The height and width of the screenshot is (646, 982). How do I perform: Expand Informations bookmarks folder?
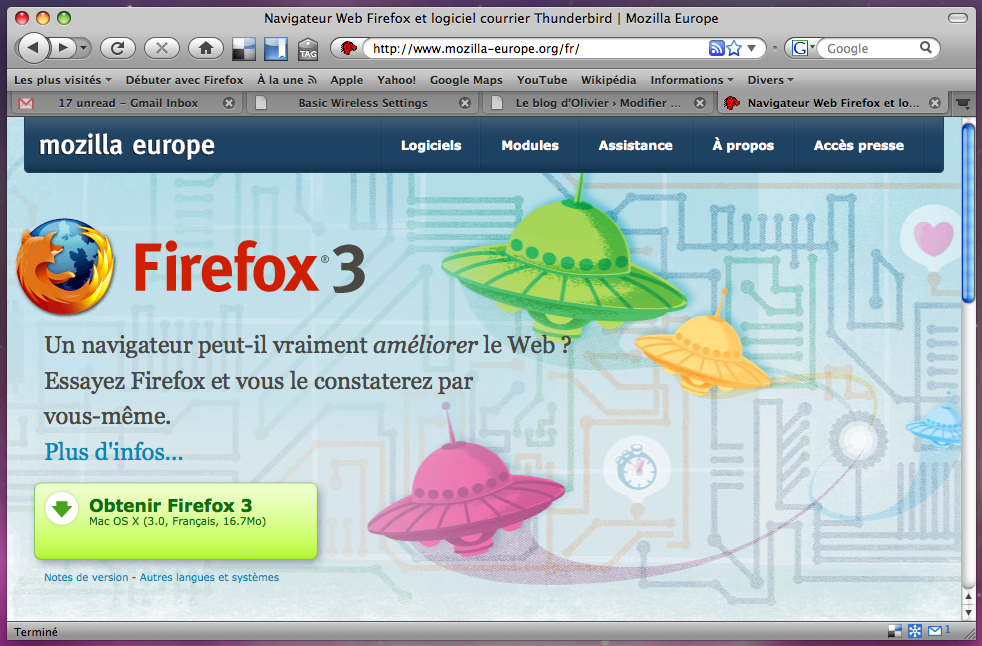(x=691, y=80)
